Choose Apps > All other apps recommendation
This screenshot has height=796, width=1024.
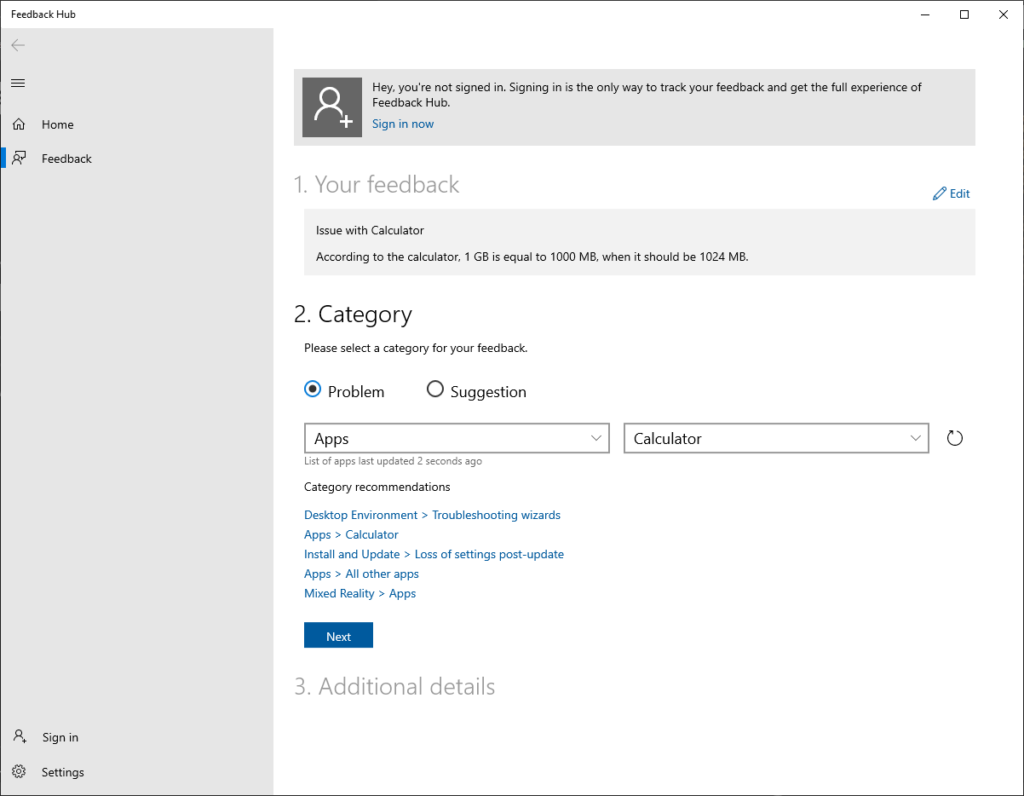click(x=361, y=573)
